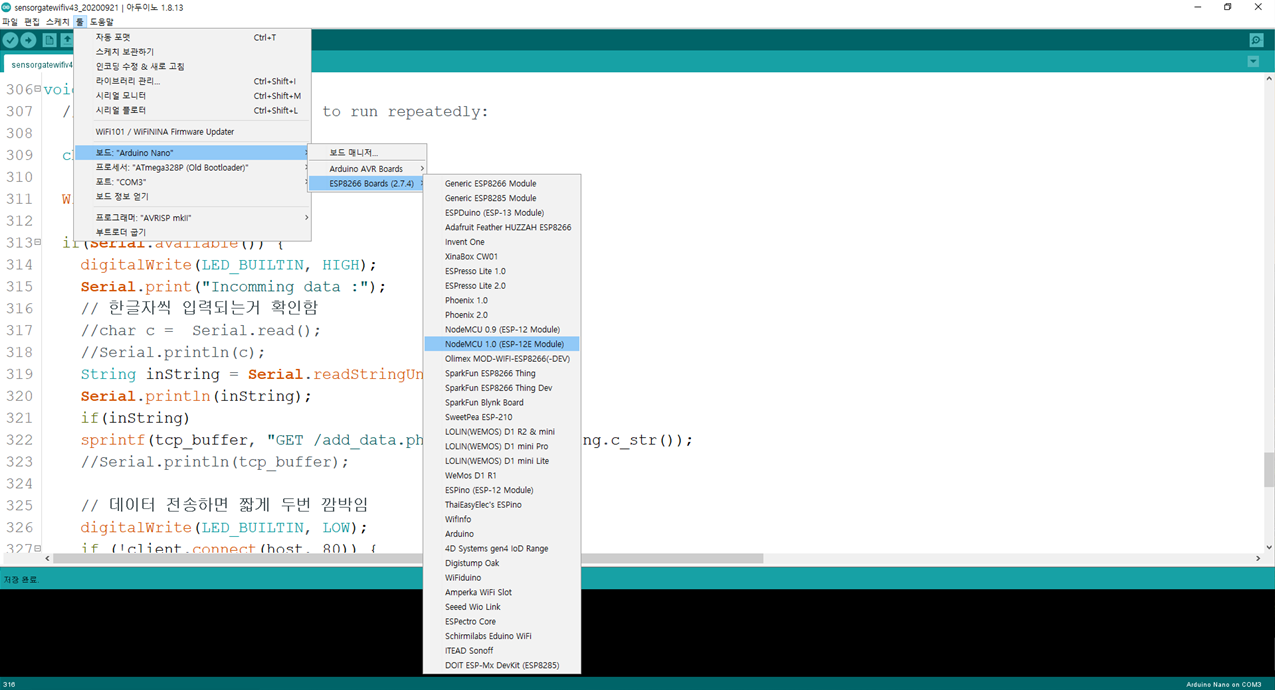Expand the 프로세서: ATmega328P submenu

(x=193, y=168)
